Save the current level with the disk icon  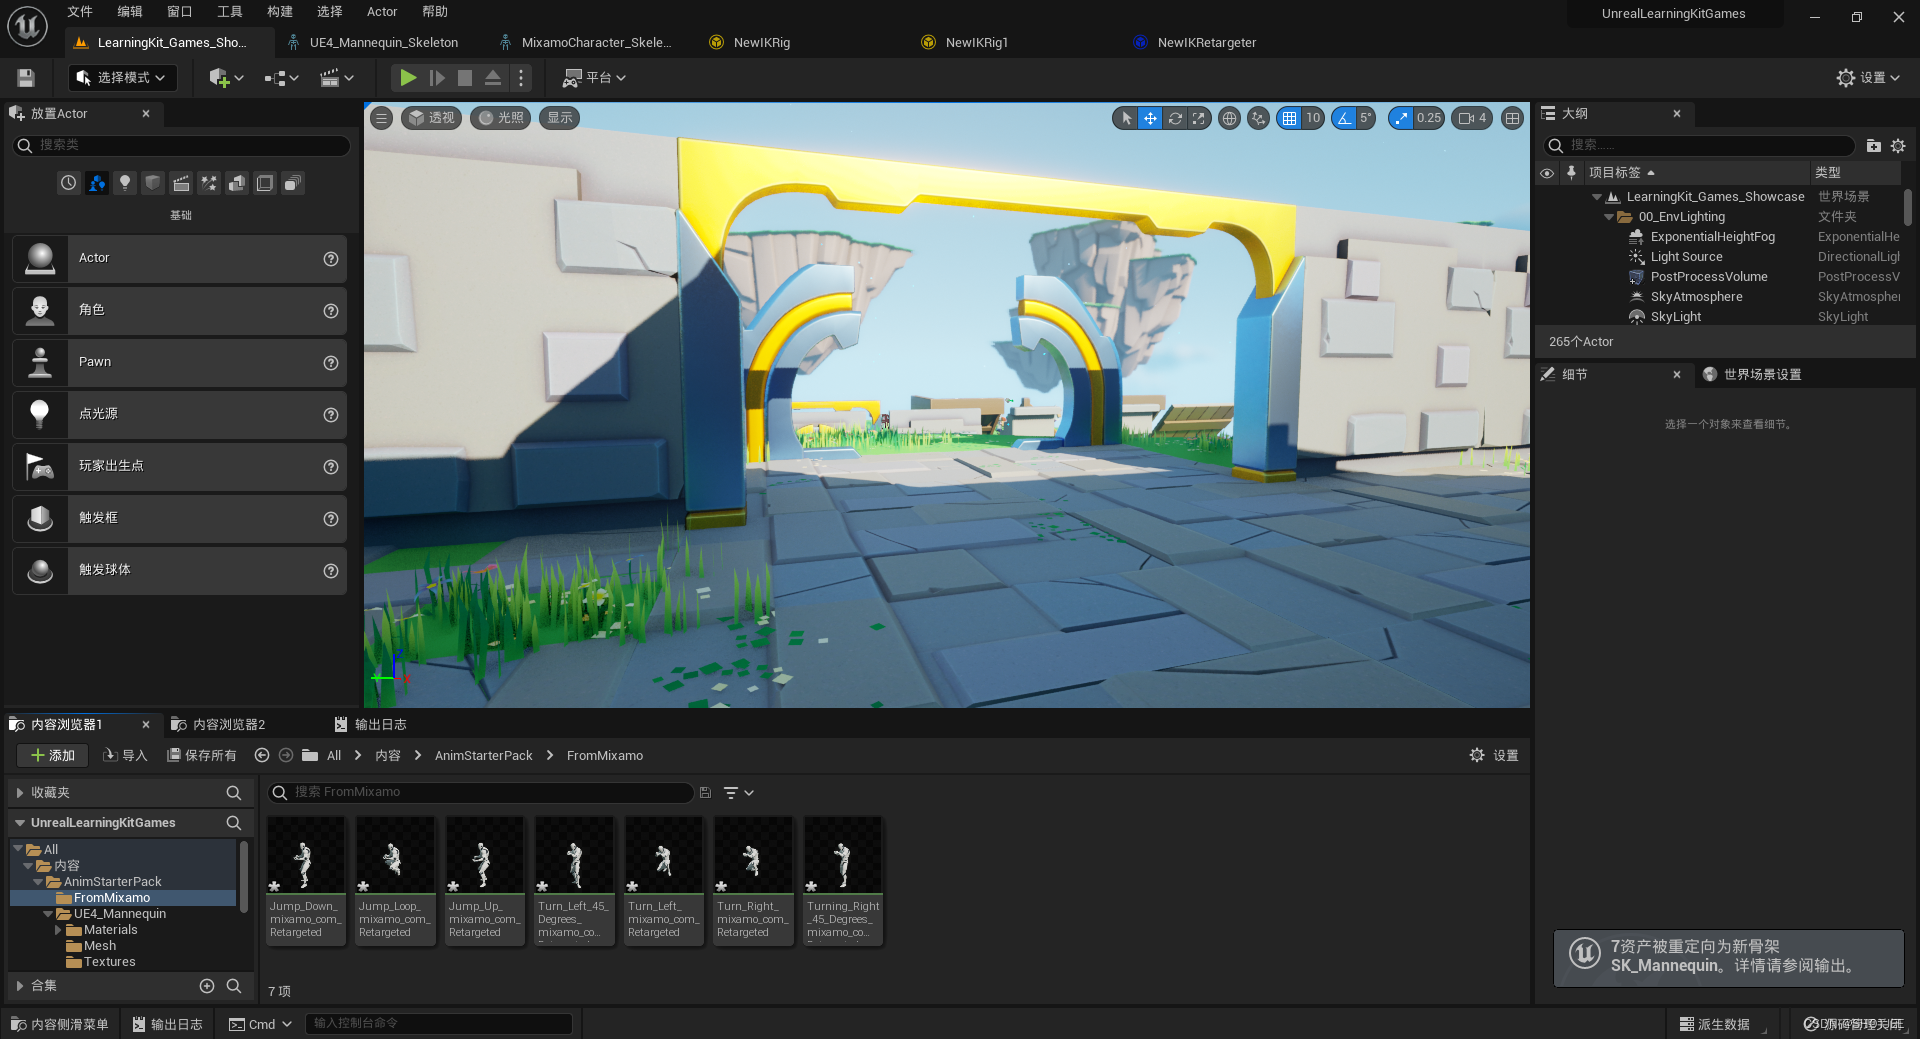[26, 78]
